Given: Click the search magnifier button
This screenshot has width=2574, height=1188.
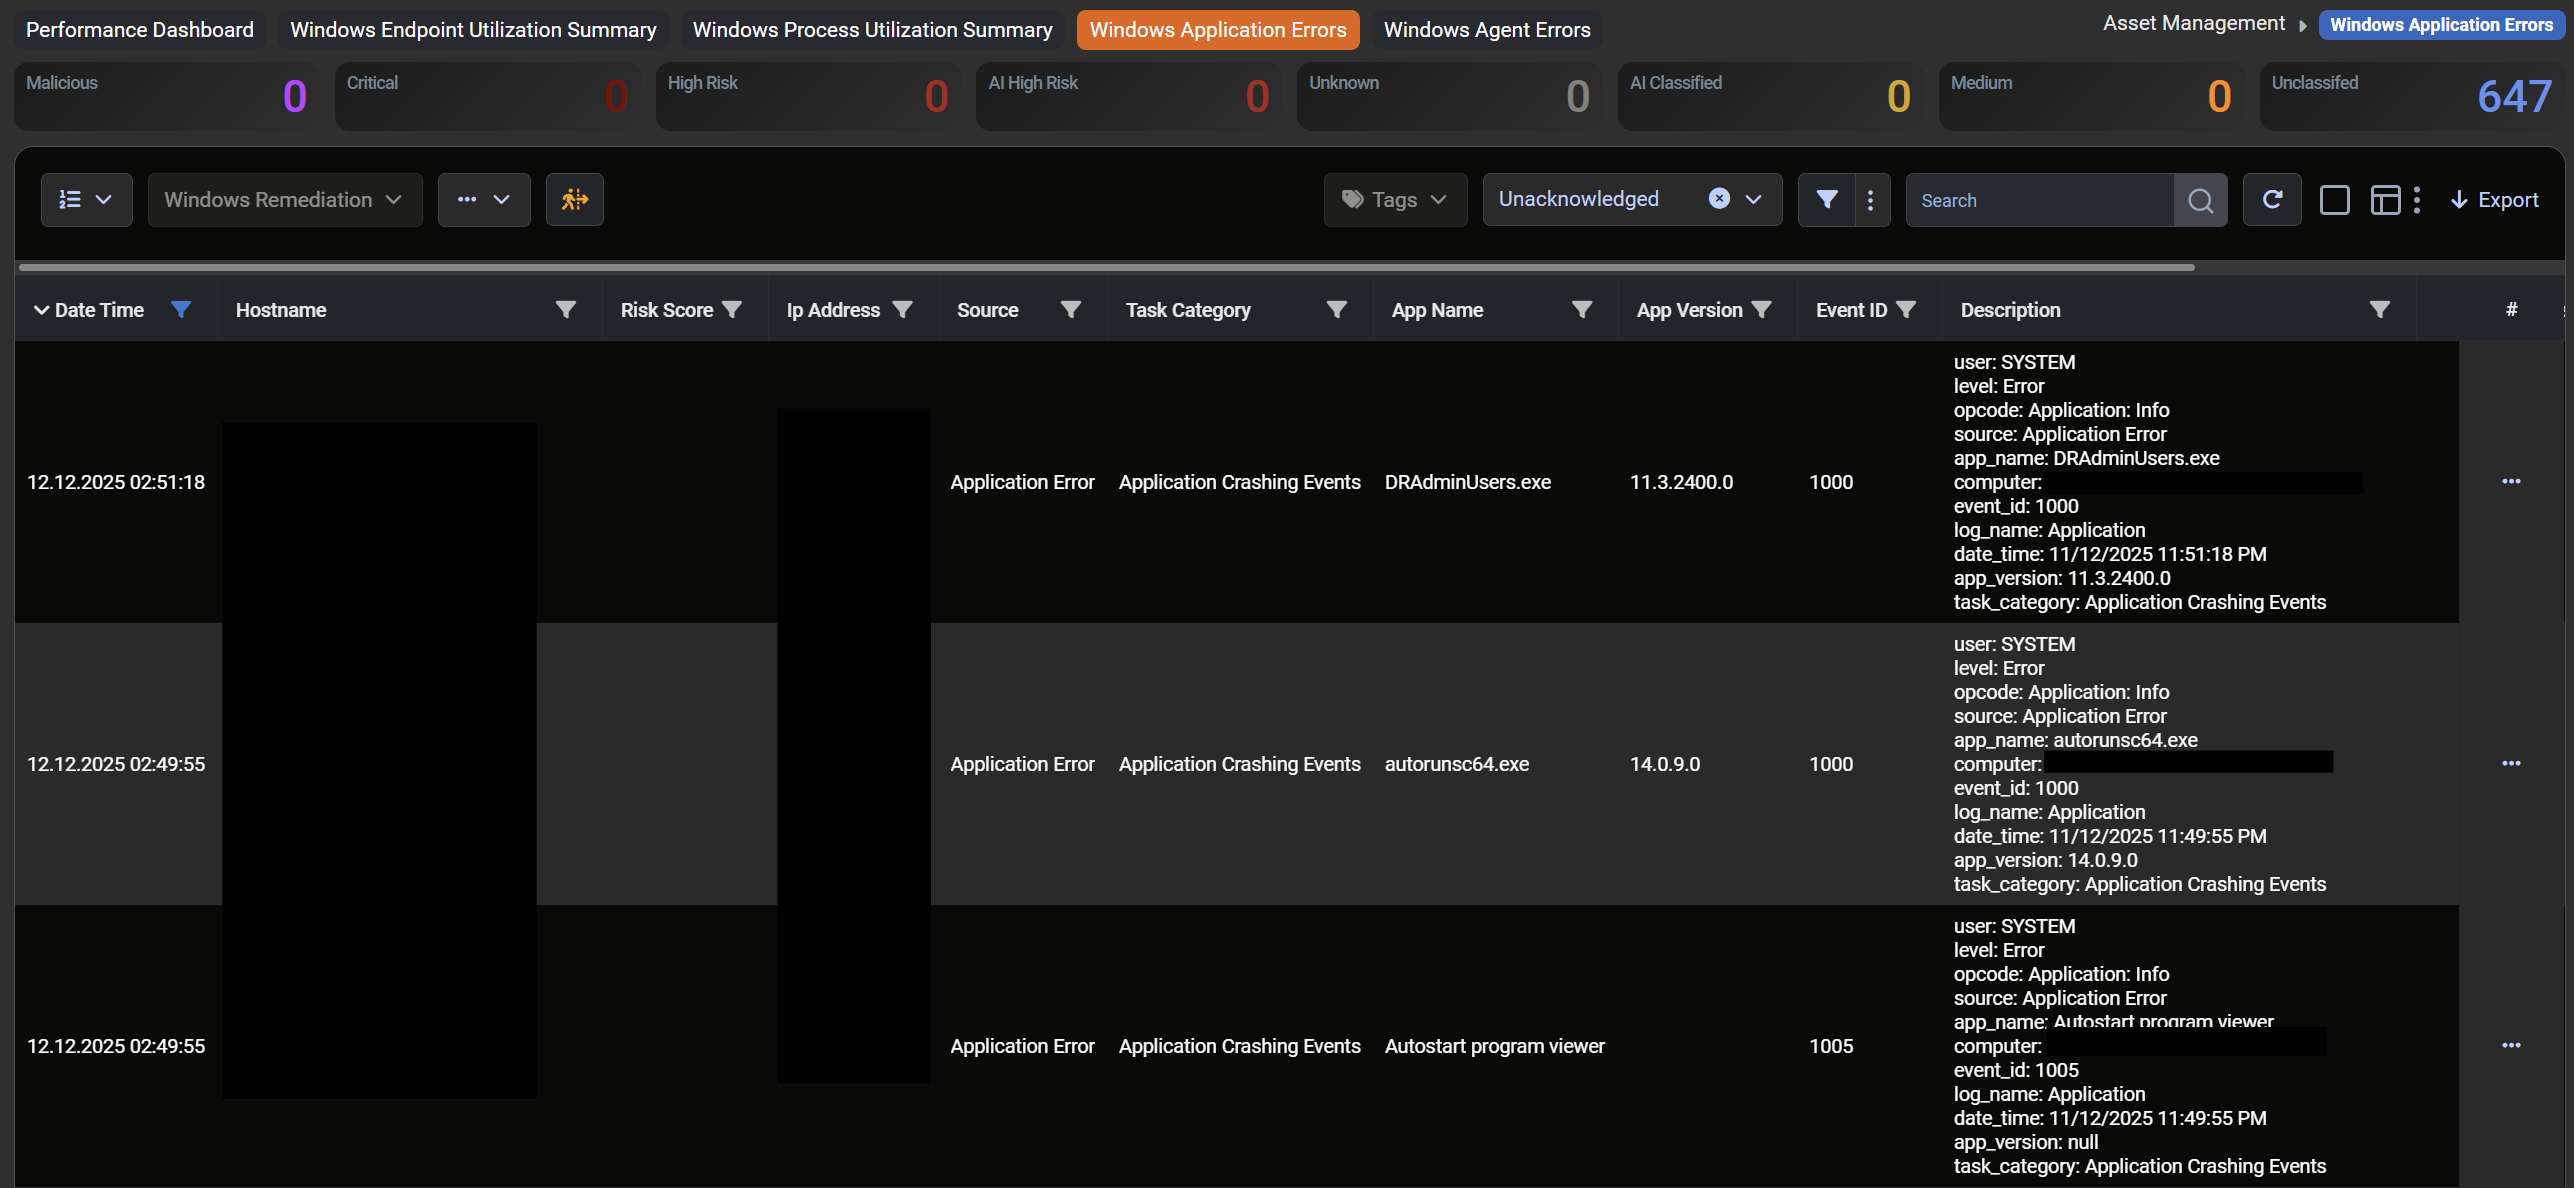Looking at the screenshot, I should coord(2199,200).
